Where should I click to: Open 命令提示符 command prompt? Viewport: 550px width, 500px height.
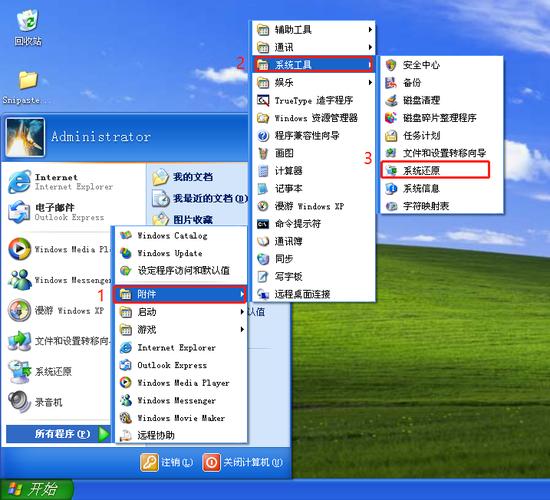(x=313, y=224)
